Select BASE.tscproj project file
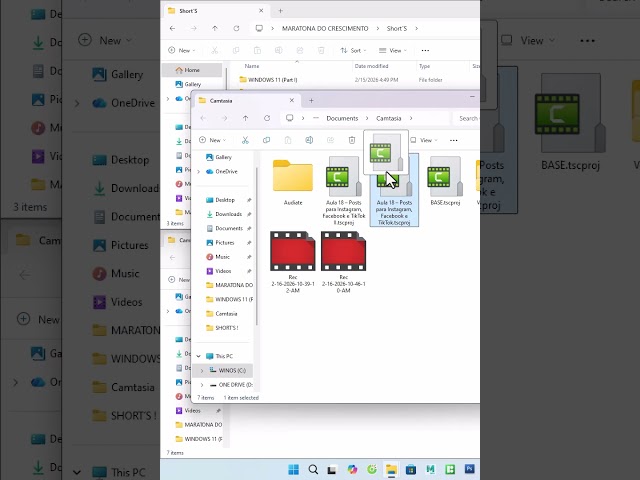 pyautogui.click(x=445, y=181)
